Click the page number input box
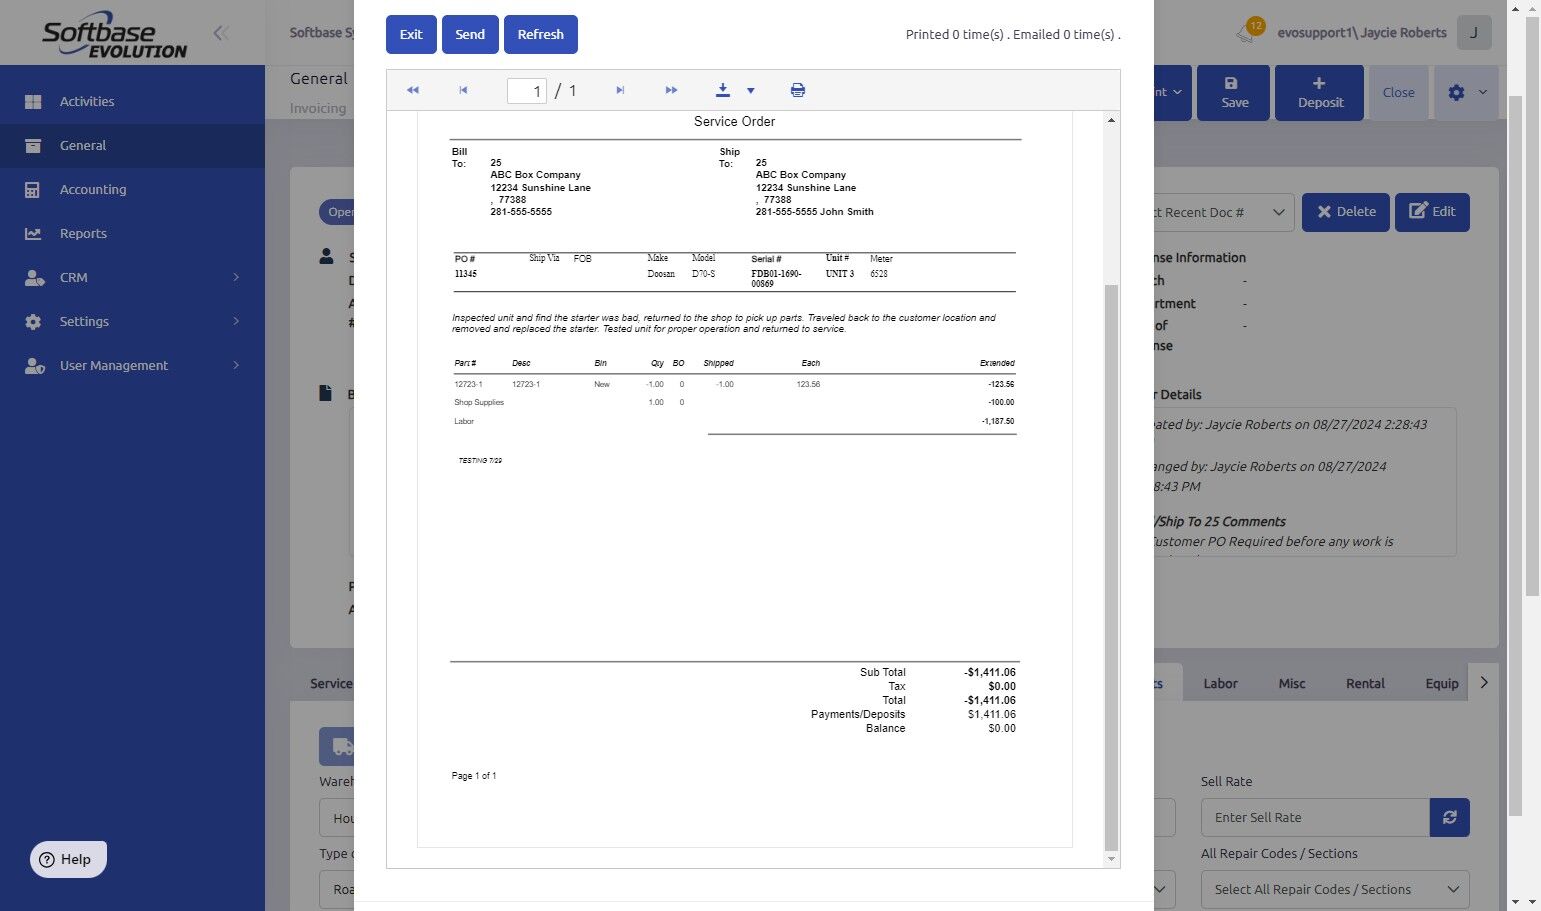This screenshot has width=1541, height=911. point(527,91)
